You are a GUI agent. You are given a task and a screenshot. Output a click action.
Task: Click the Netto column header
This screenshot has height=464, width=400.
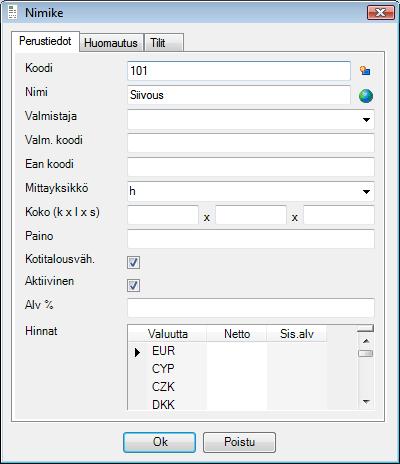click(x=237, y=334)
